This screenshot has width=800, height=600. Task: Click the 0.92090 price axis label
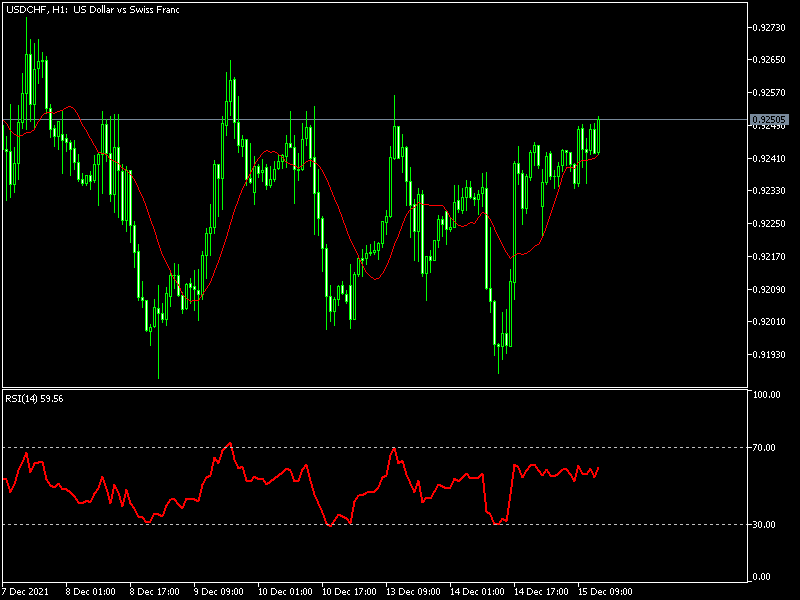tap(769, 289)
